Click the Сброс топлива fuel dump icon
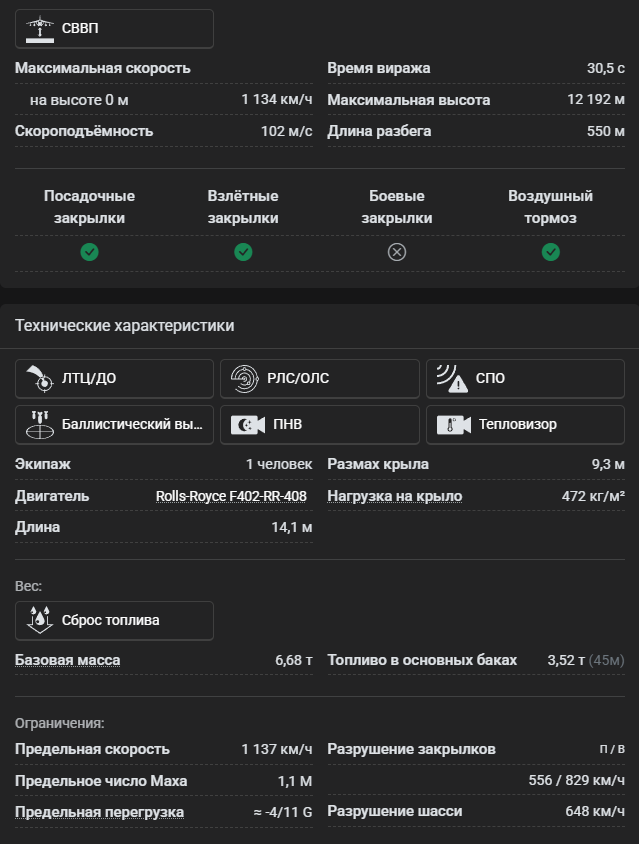Screen dimensions: 639x844 pos(39,620)
